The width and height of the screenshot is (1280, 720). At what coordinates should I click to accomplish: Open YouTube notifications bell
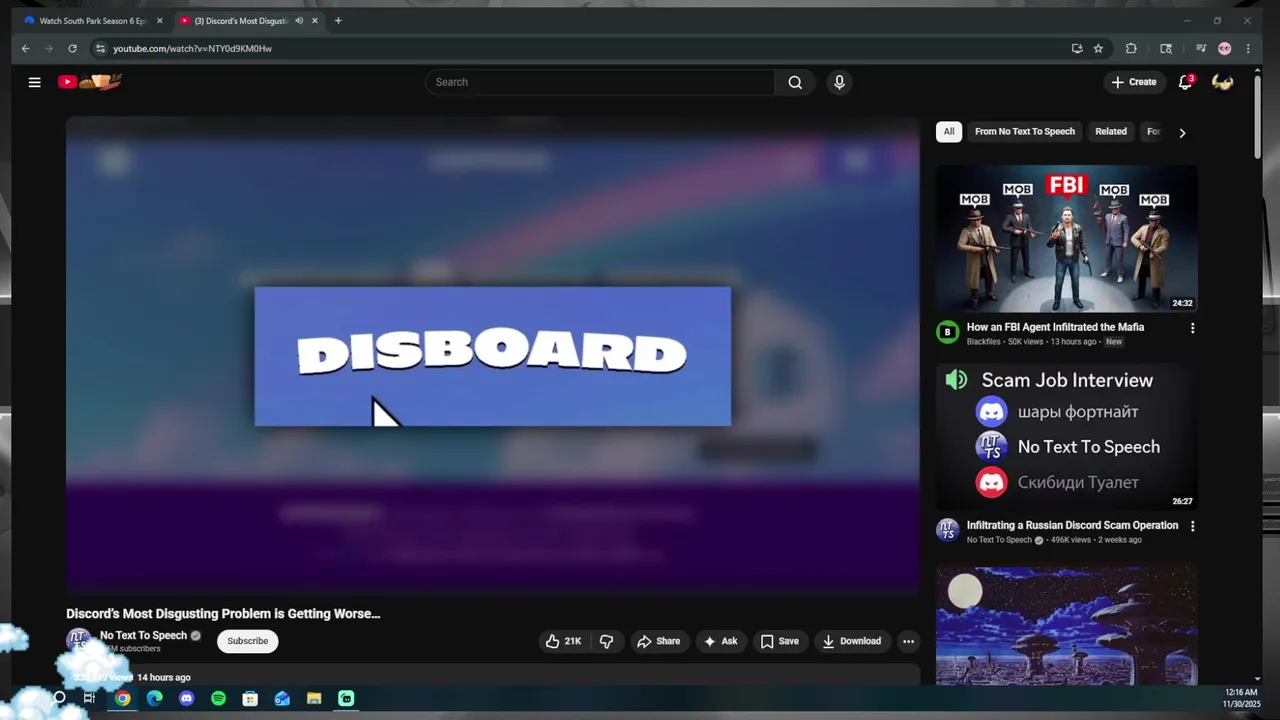click(x=1185, y=82)
